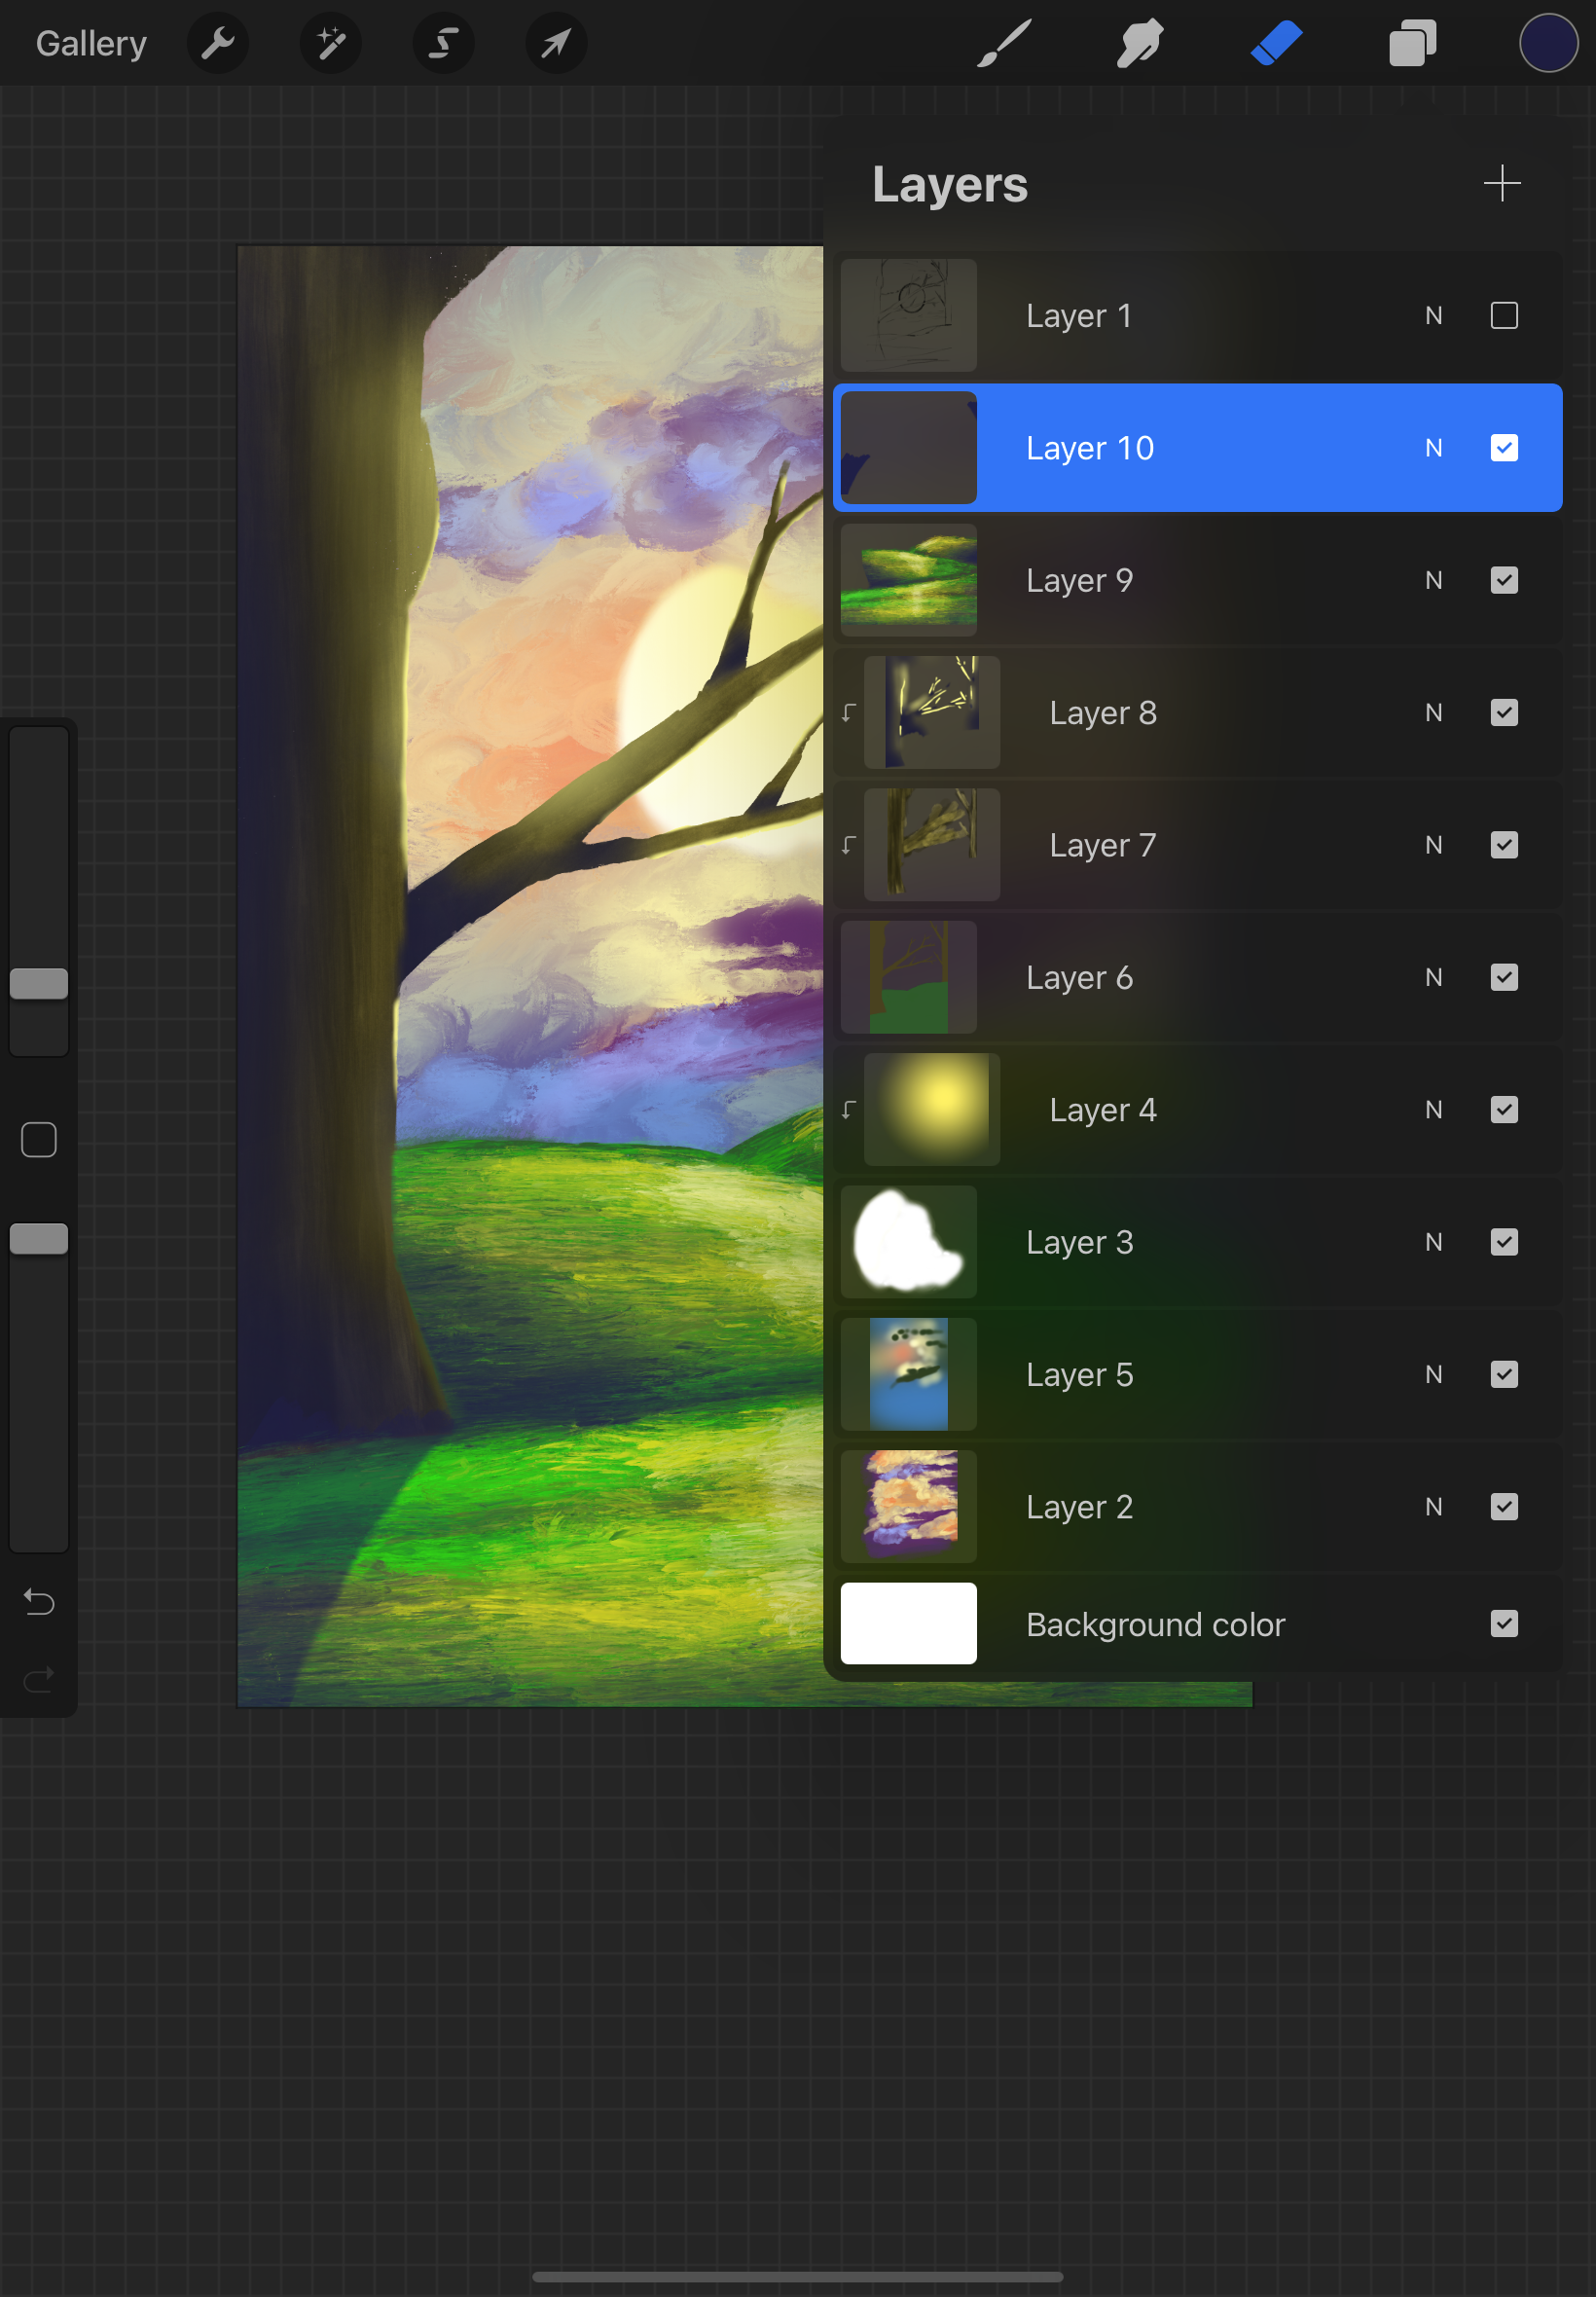
Task: Open blend mode options for Layer 10
Action: pyautogui.click(x=1434, y=448)
